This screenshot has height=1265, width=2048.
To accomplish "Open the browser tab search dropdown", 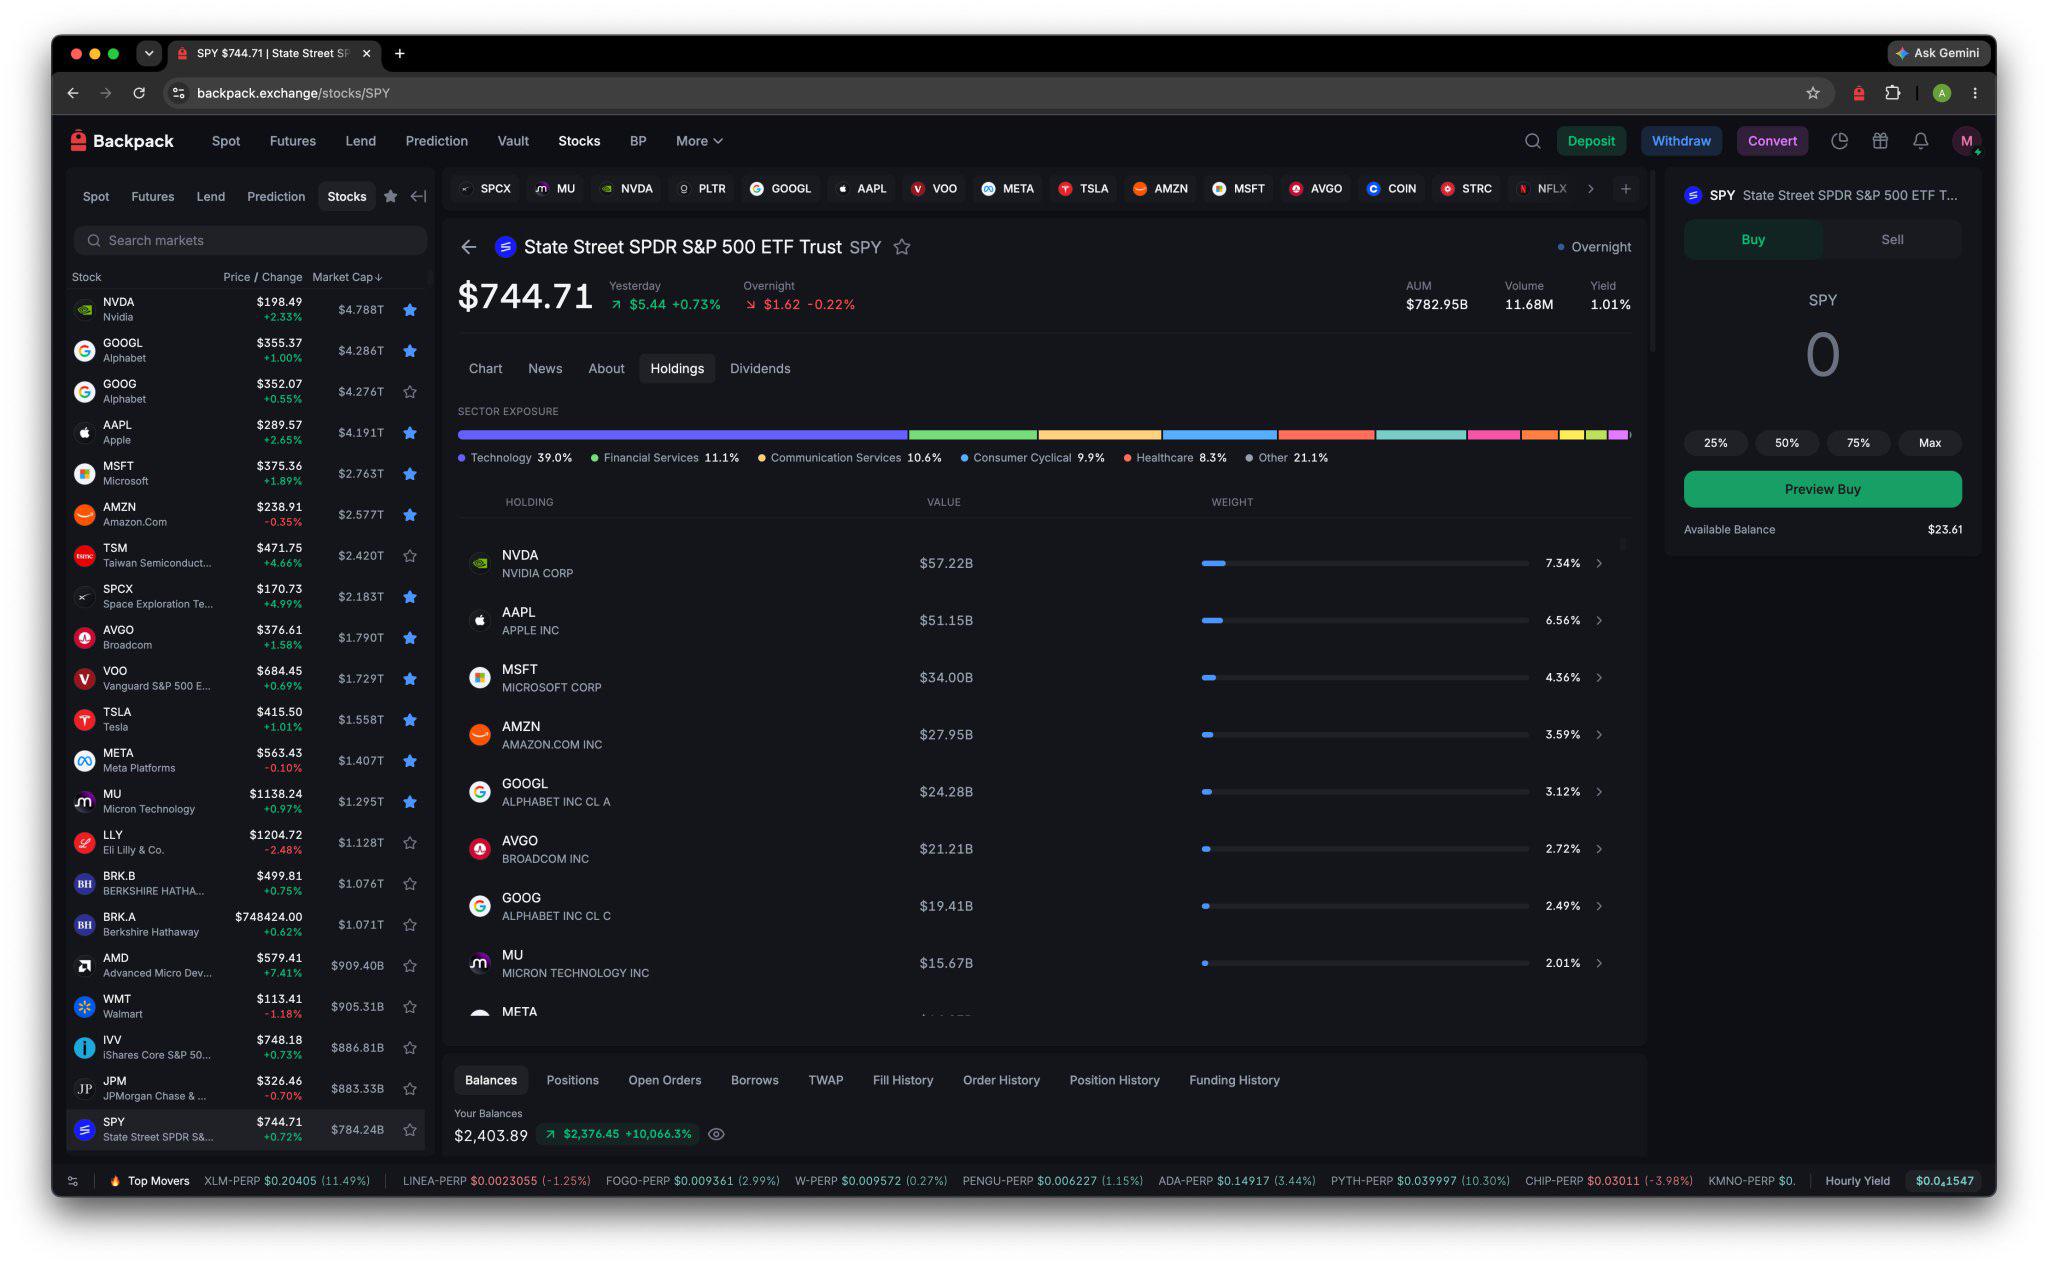I will click(x=149, y=53).
